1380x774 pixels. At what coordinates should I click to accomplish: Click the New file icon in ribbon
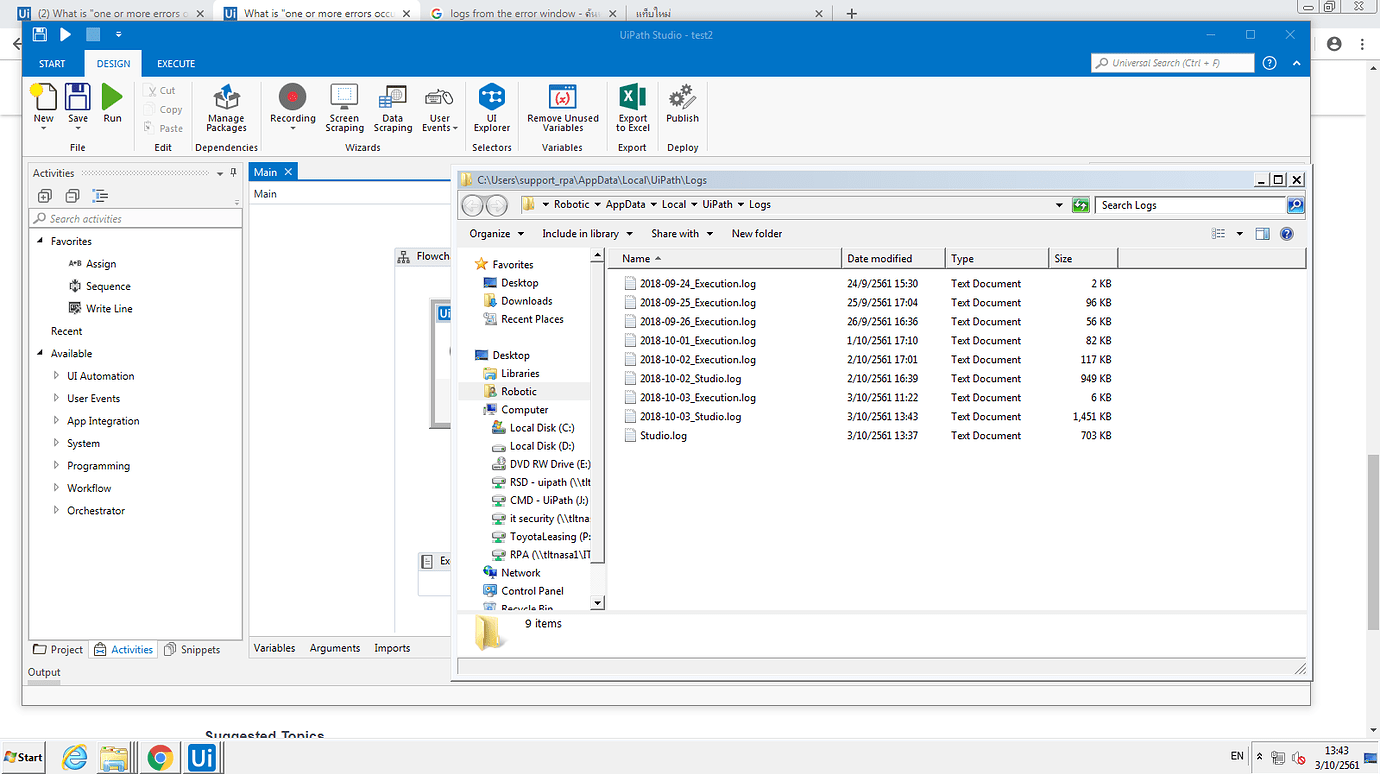pyautogui.click(x=43, y=106)
